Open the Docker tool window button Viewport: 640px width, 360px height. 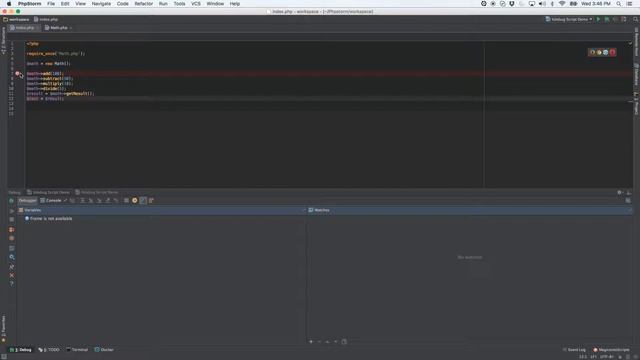tap(104, 350)
